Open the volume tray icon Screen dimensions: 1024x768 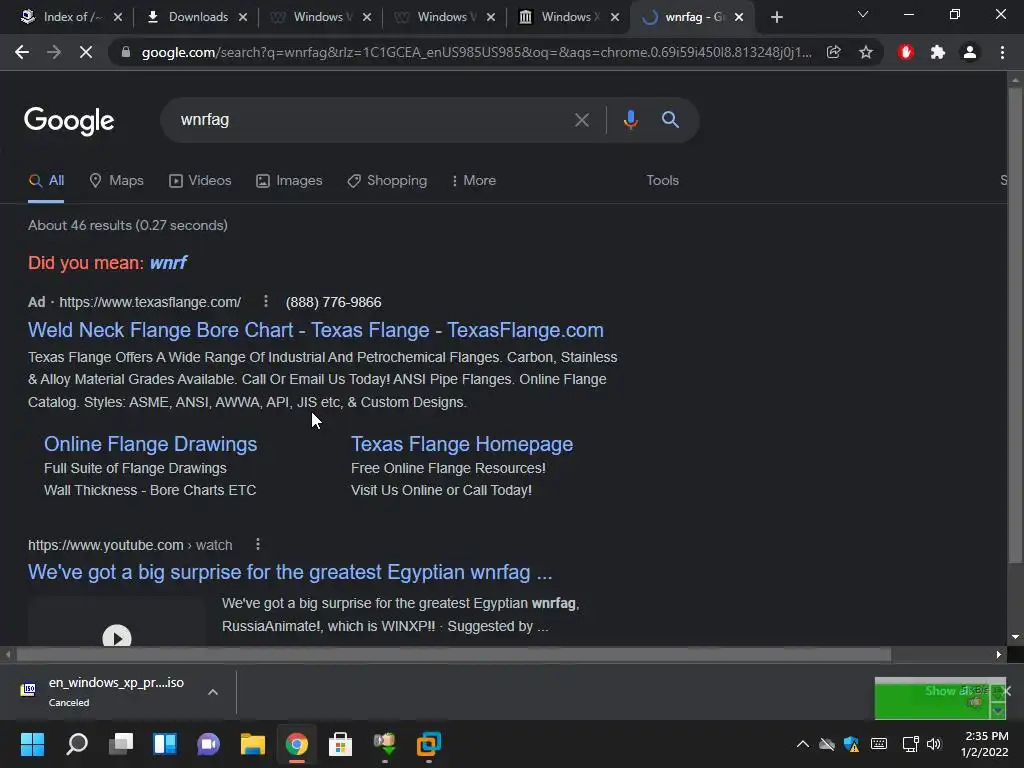click(934, 744)
